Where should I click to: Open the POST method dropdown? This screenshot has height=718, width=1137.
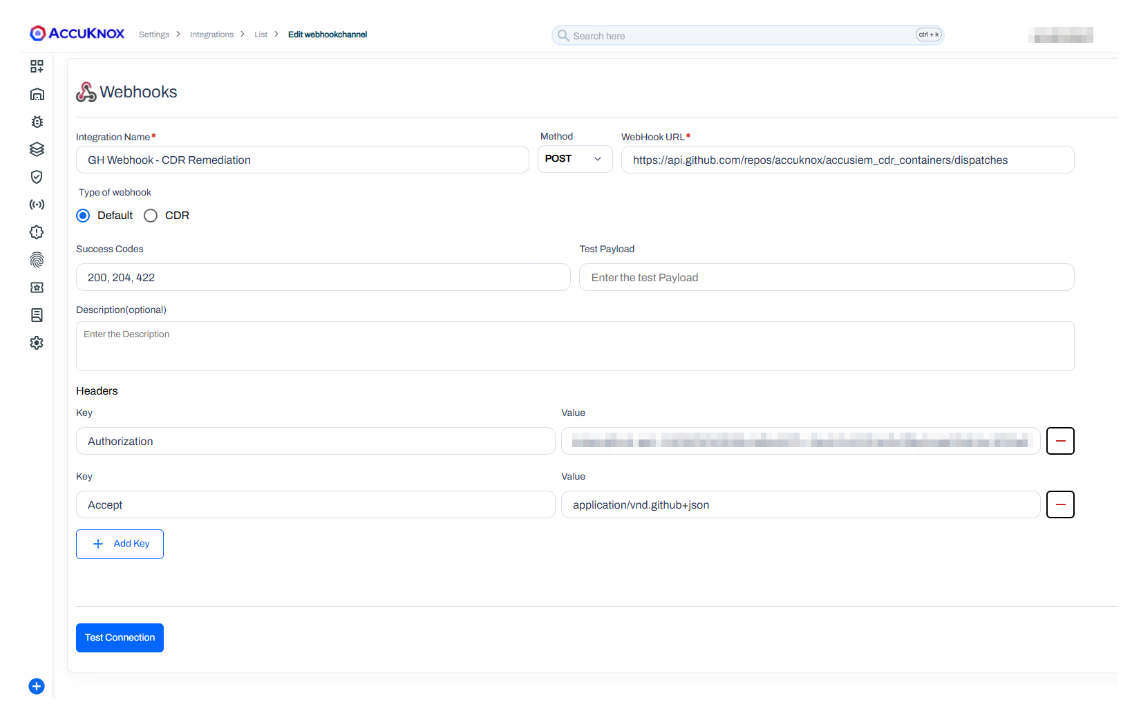(575, 159)
